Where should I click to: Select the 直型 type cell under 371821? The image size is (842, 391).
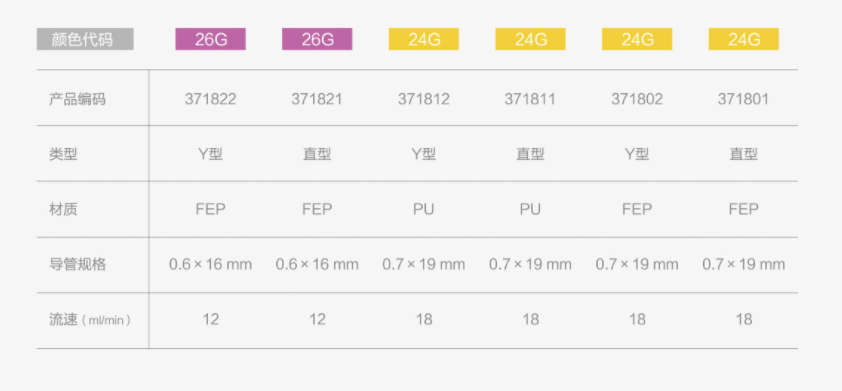[317, 155]
